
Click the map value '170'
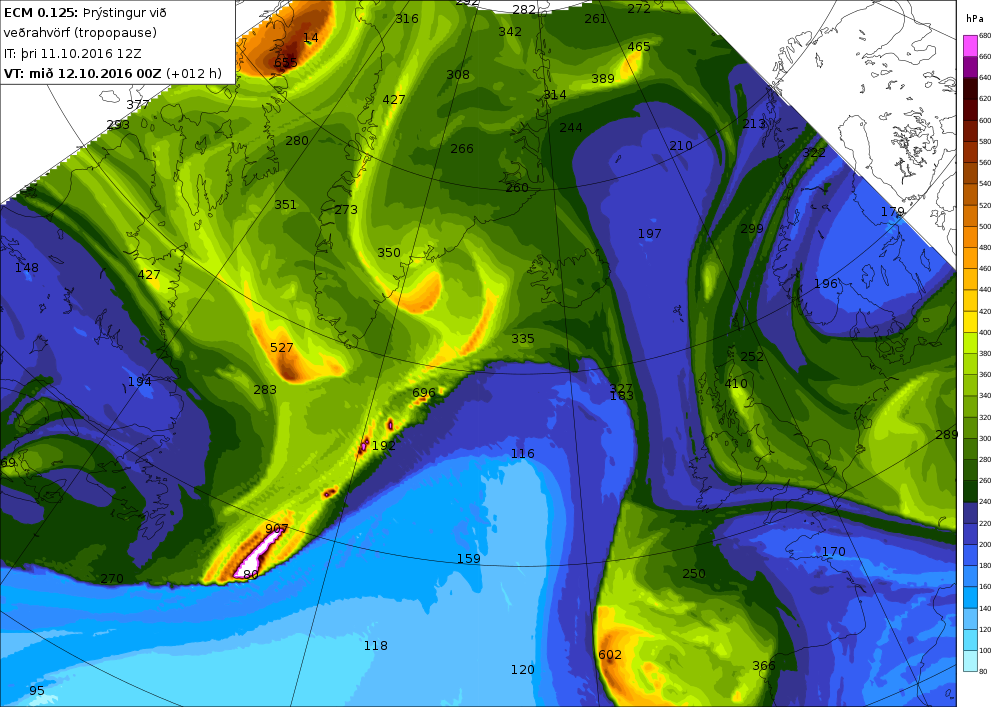coord(834,551)
